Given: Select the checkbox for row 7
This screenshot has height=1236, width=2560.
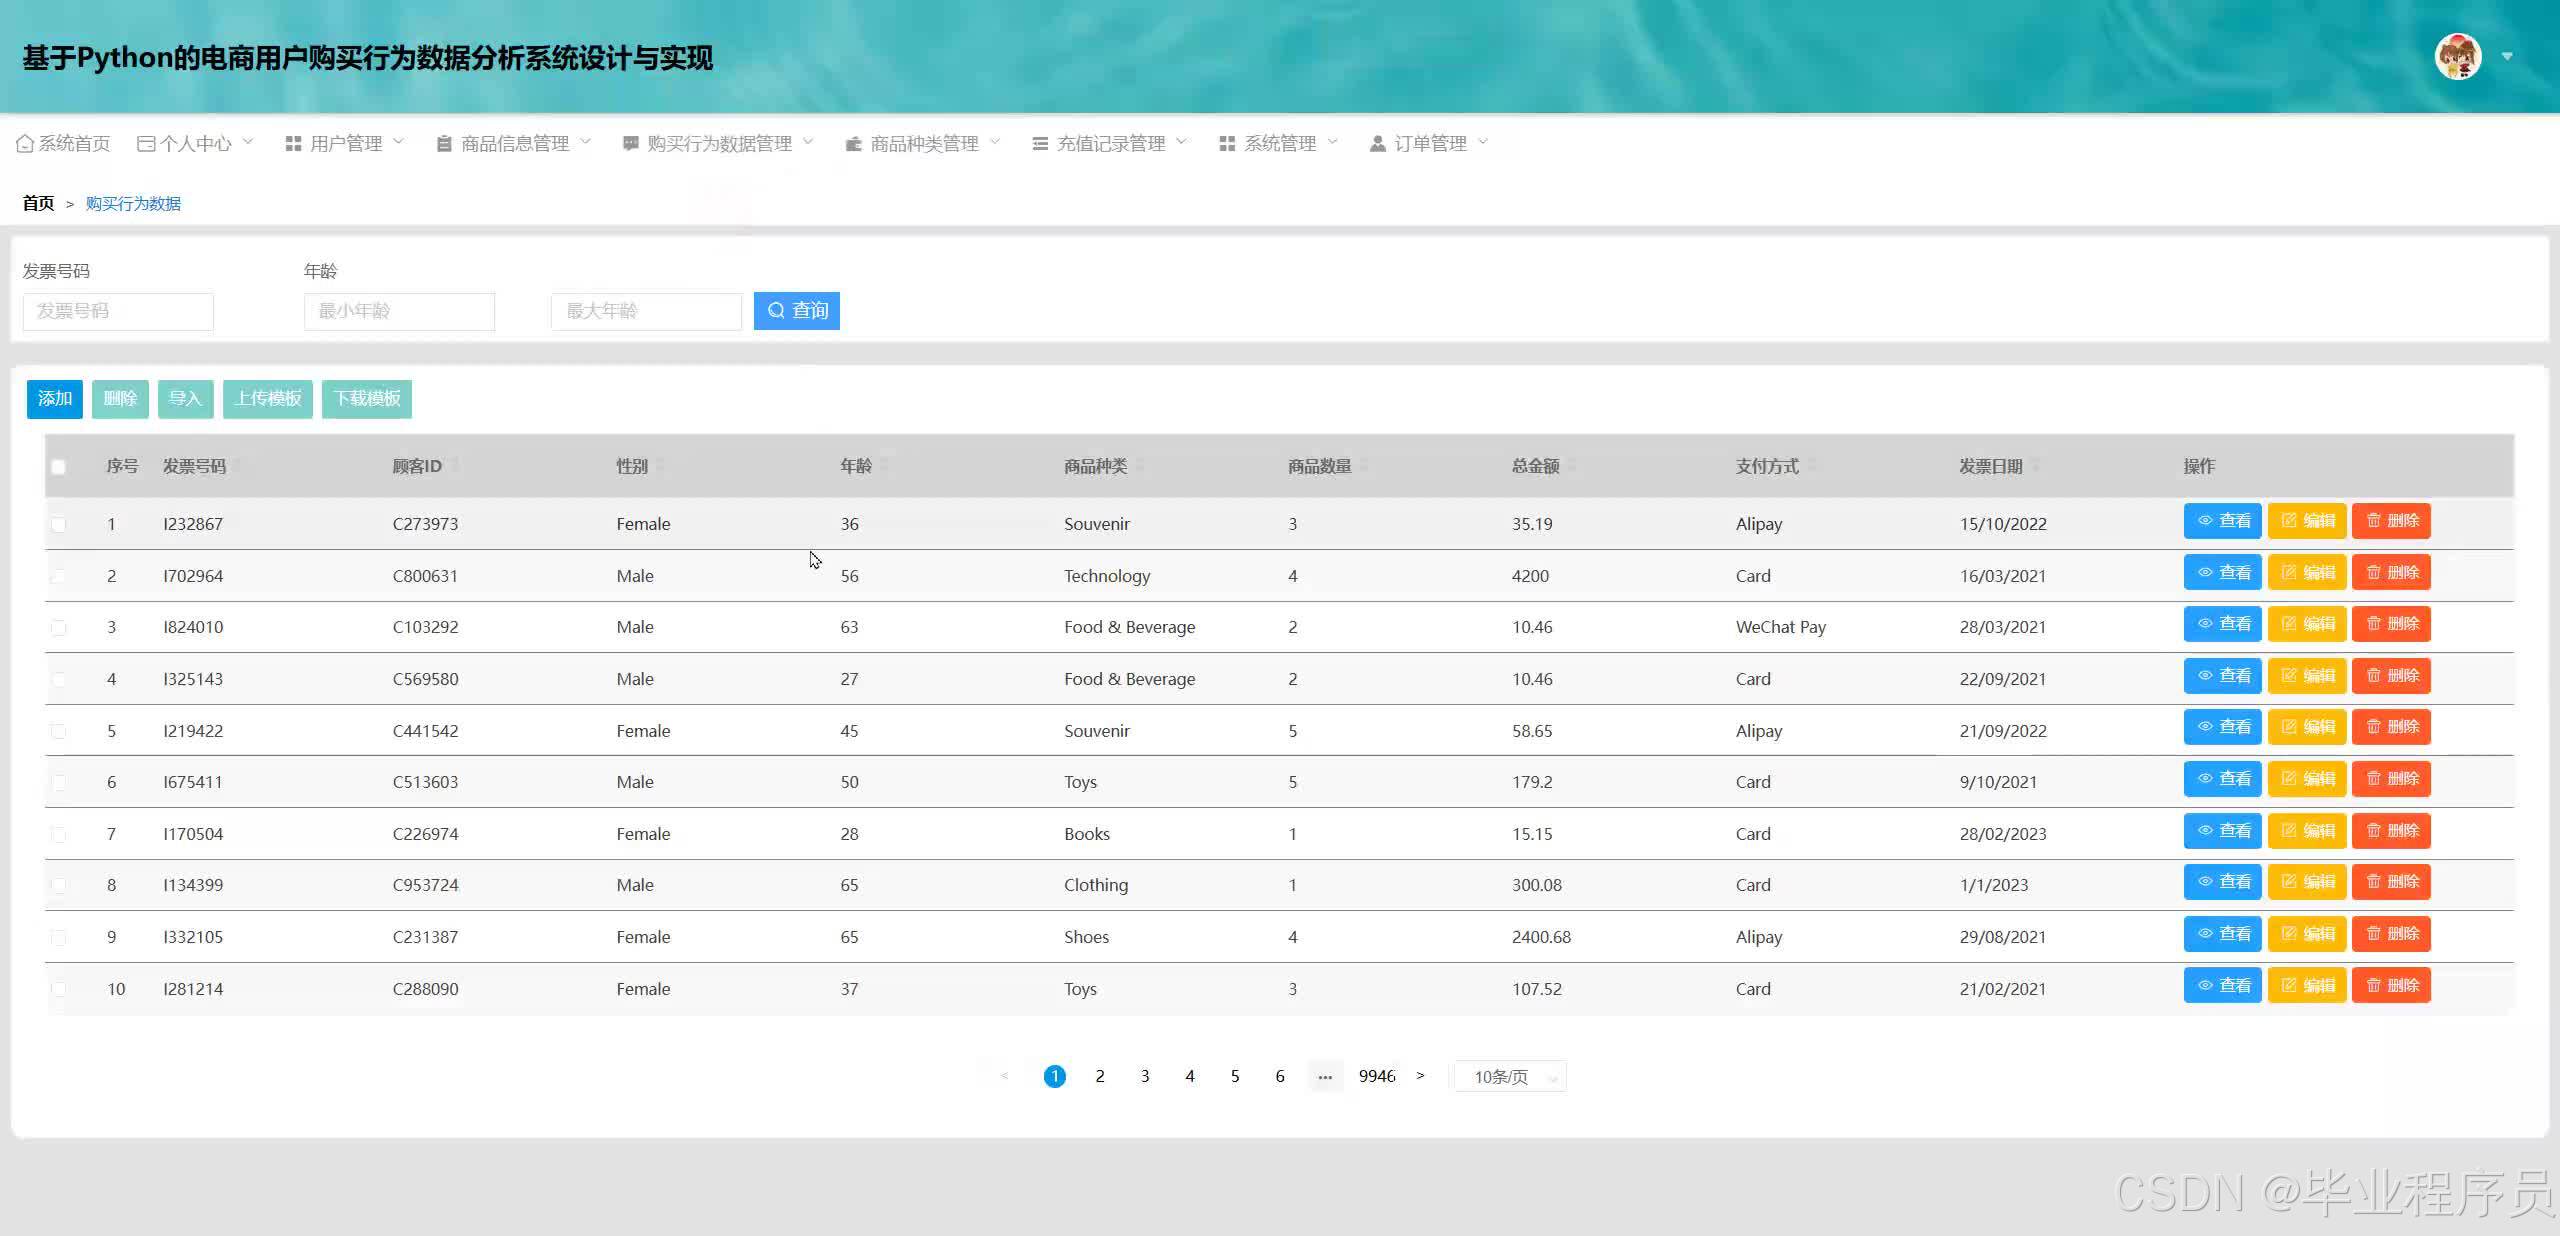Looking at the screenshot, I should tap(58, 834).
